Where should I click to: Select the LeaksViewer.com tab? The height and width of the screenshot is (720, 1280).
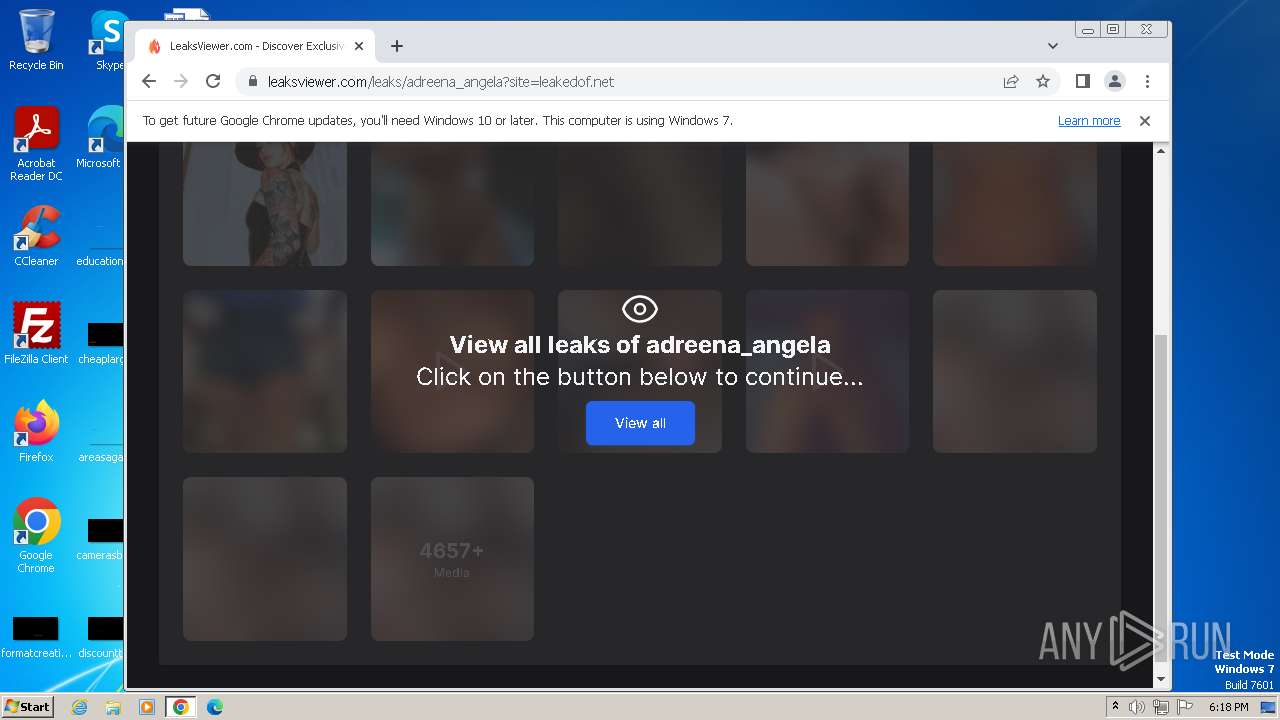click(255, 46)
